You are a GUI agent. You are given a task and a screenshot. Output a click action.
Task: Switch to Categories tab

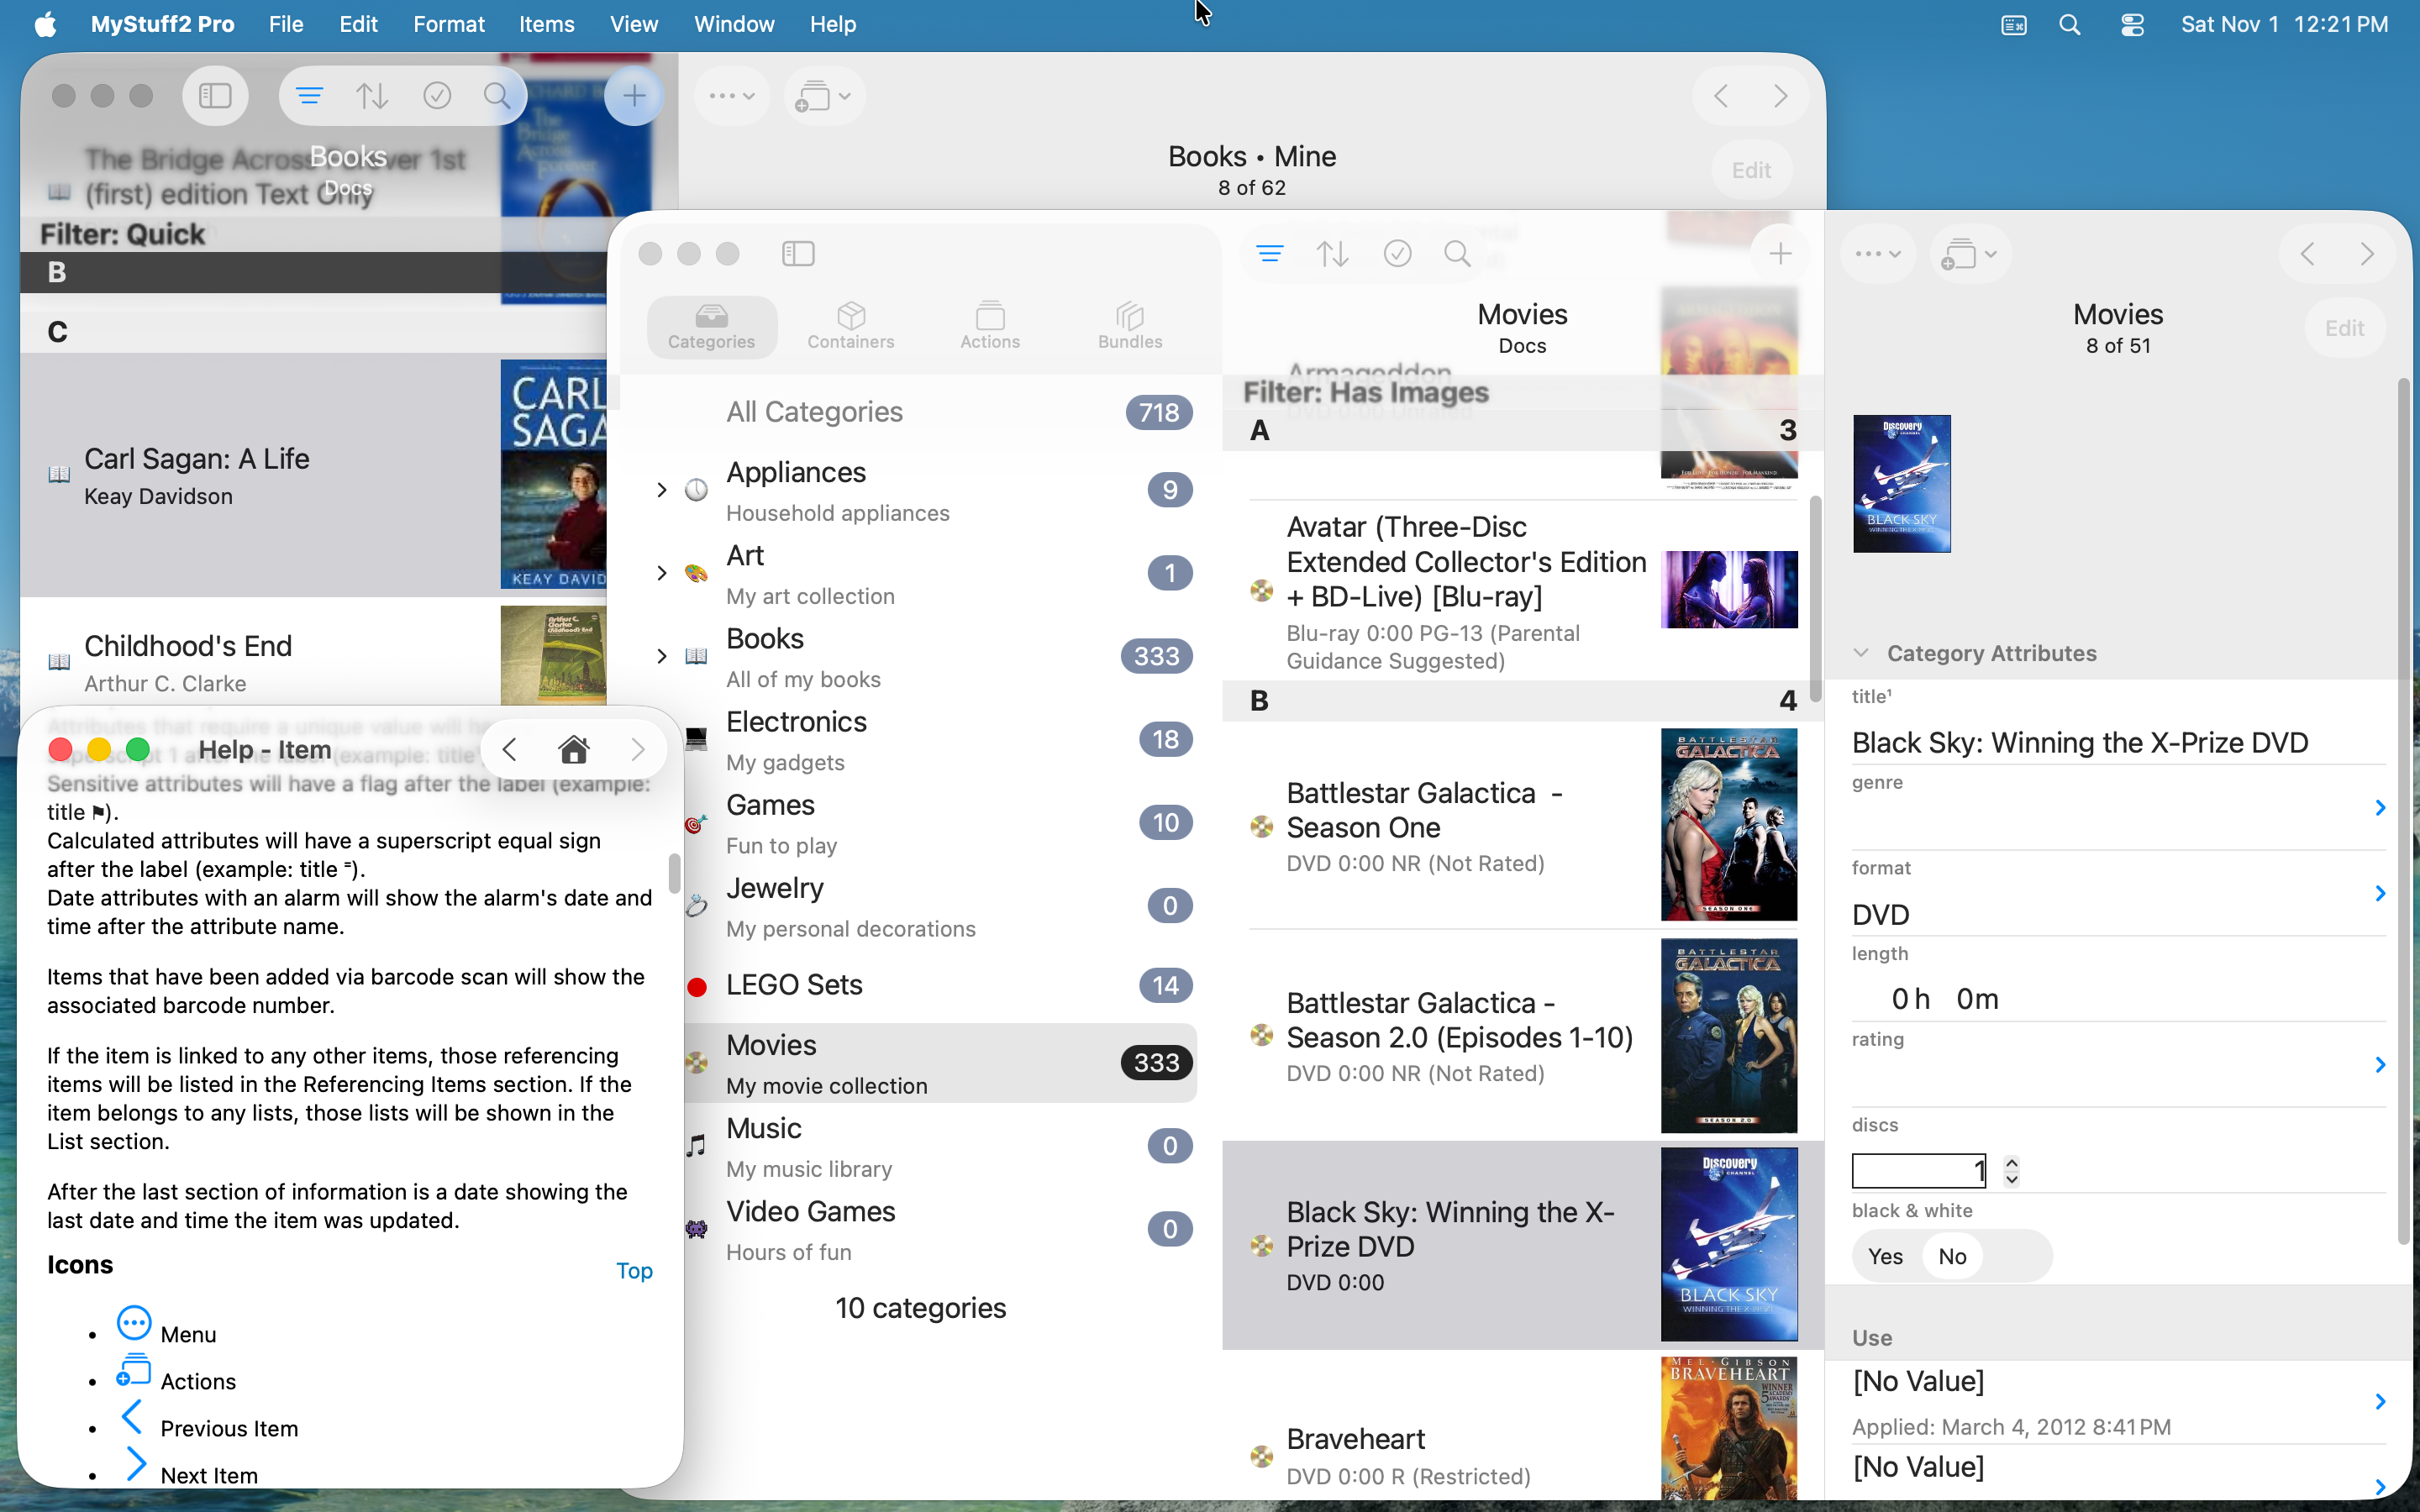[711, 326]
